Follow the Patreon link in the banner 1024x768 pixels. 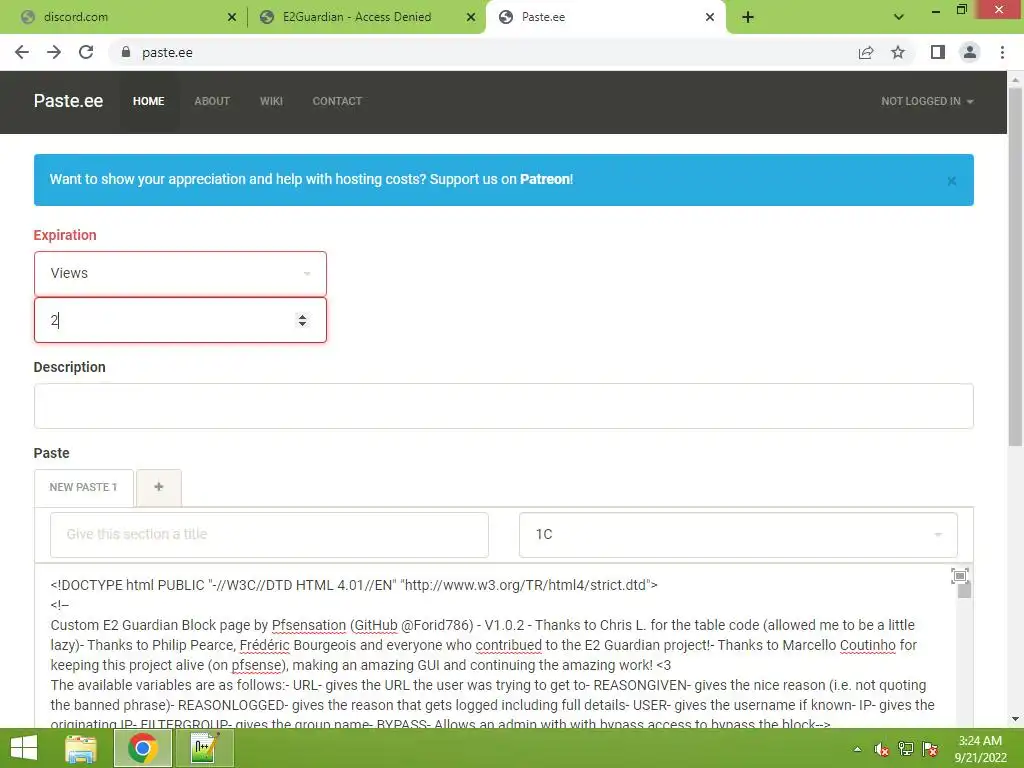(x=545, y=179)
